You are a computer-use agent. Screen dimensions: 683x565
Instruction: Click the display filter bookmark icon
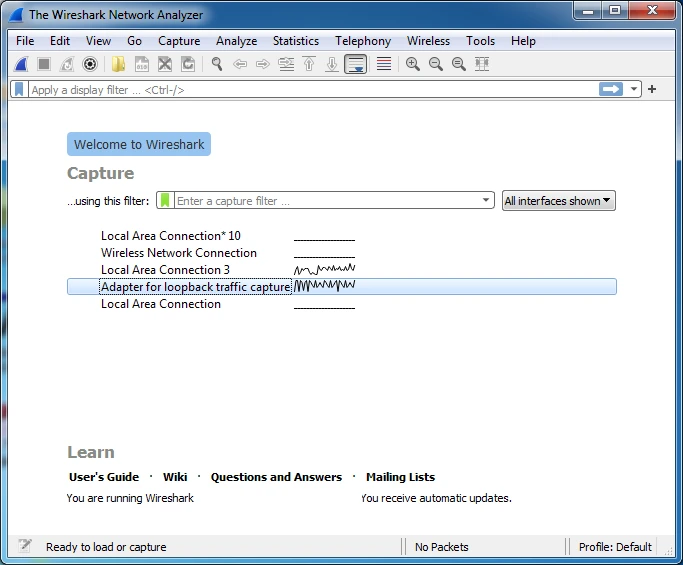pos(19,89)
